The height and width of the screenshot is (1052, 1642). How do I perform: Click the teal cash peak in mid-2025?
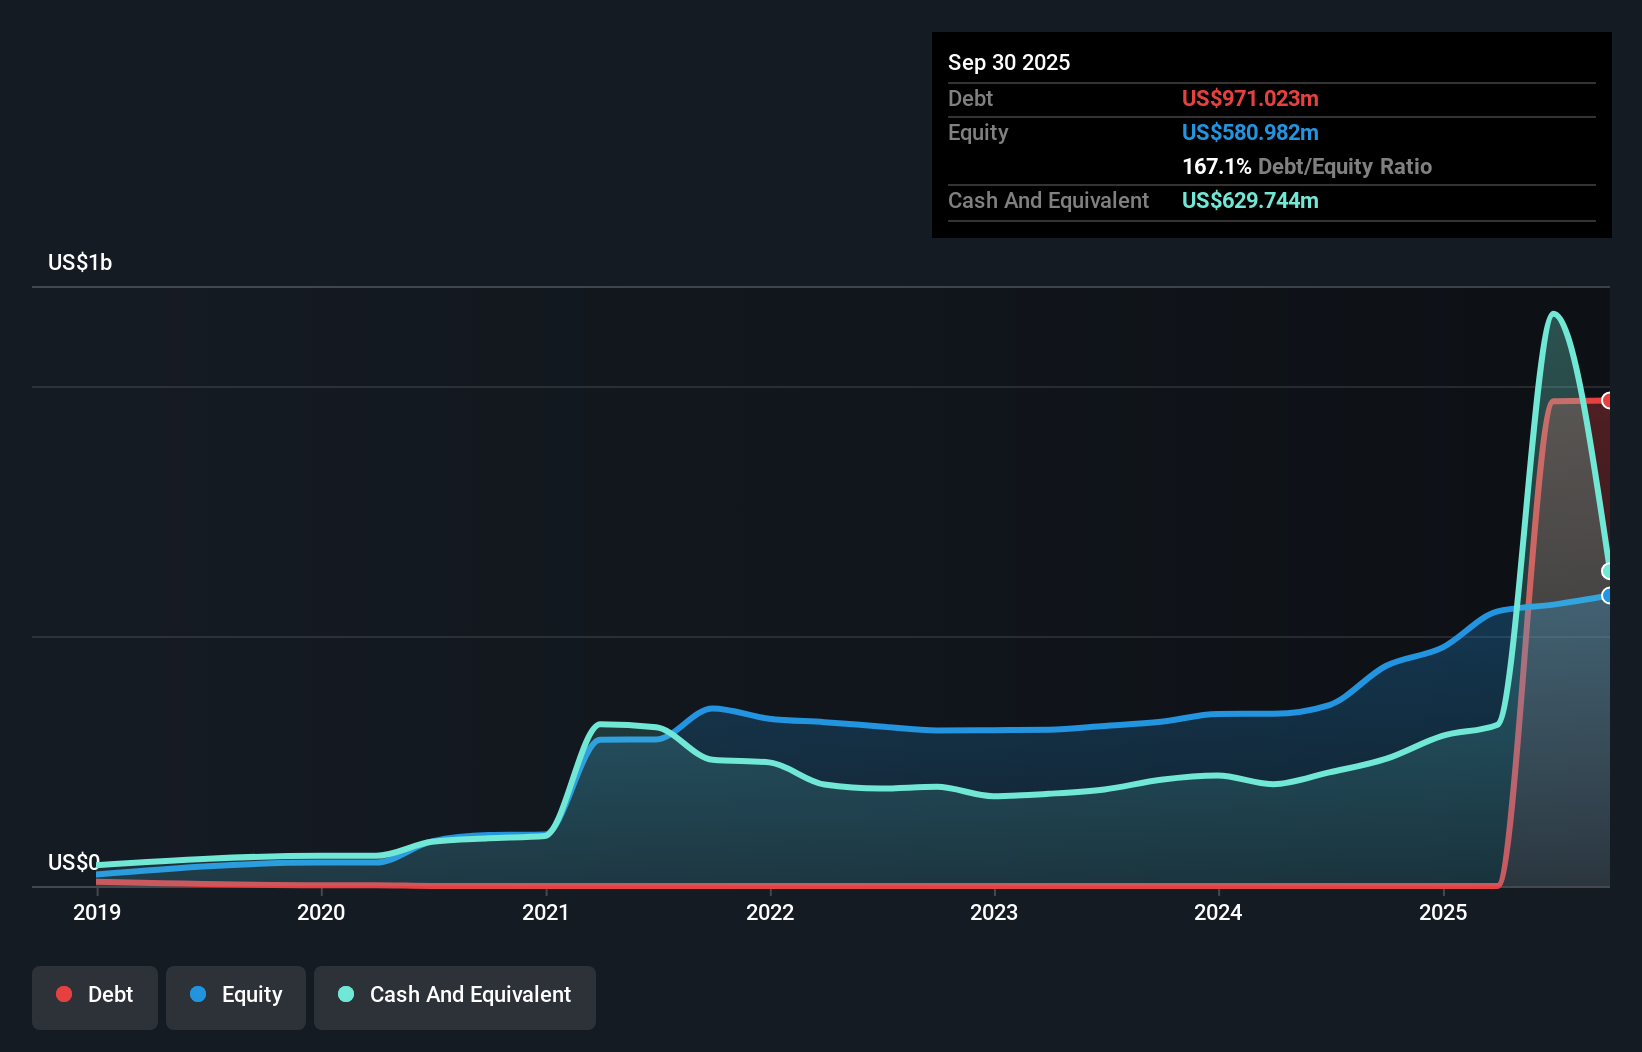[1553, 314]
